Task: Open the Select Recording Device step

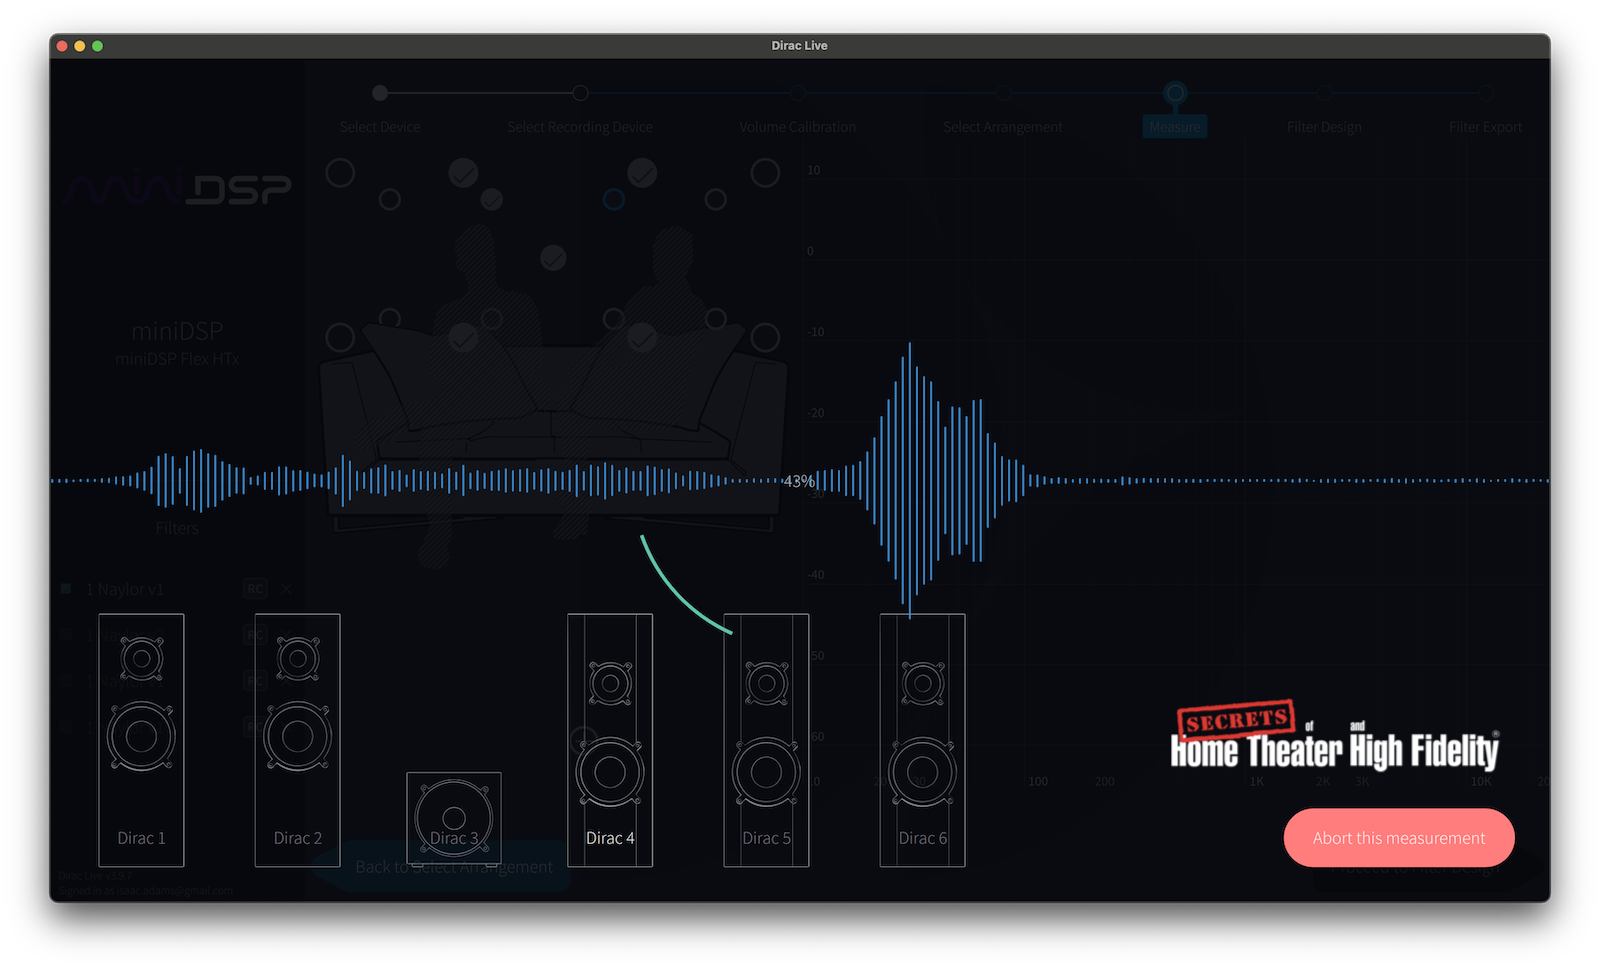Action: point(580,127)
